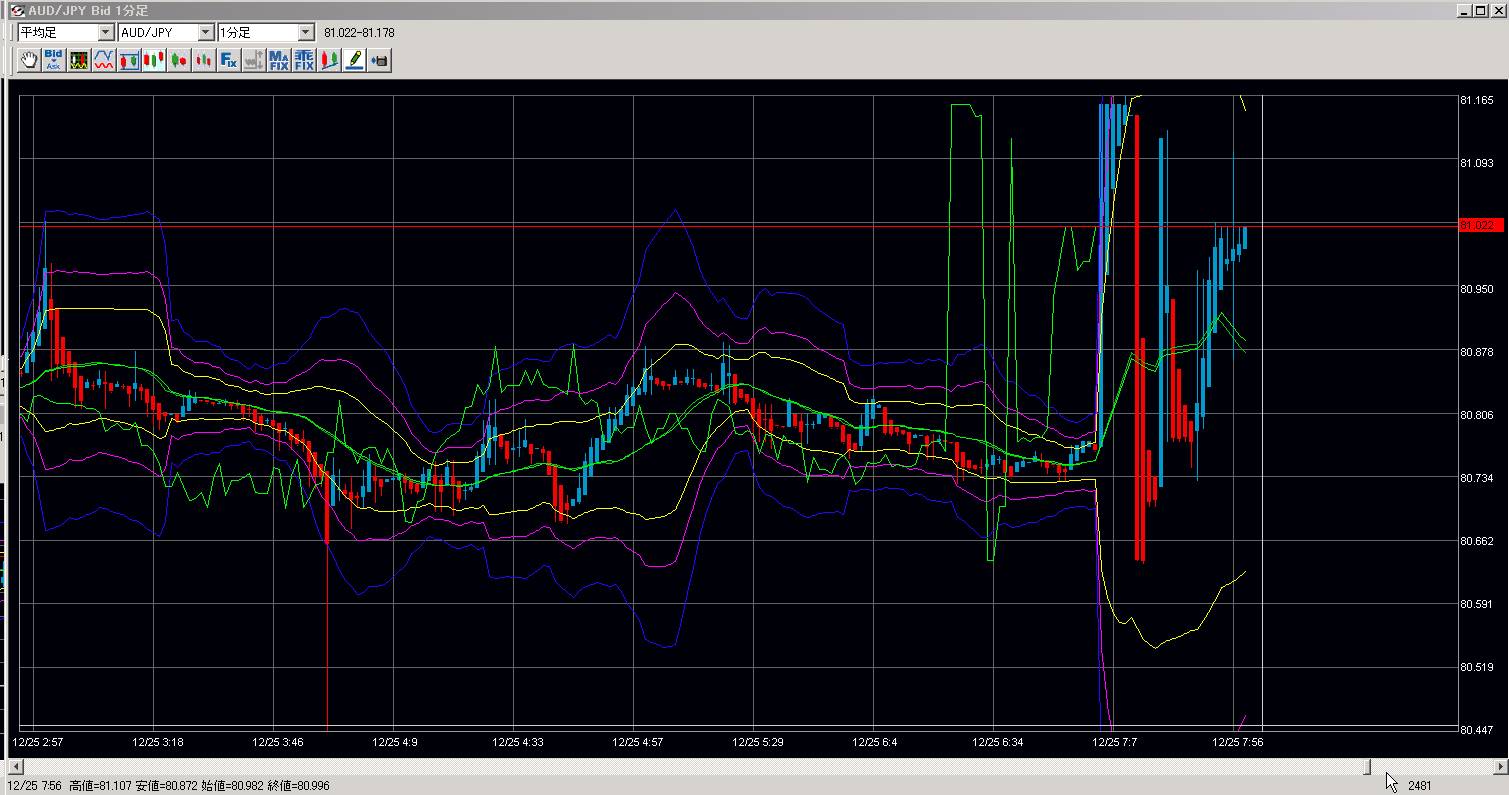The image size is (1509, 795).
Task: Click the blue Fix toolbar icon
Action: click(229, 60)
